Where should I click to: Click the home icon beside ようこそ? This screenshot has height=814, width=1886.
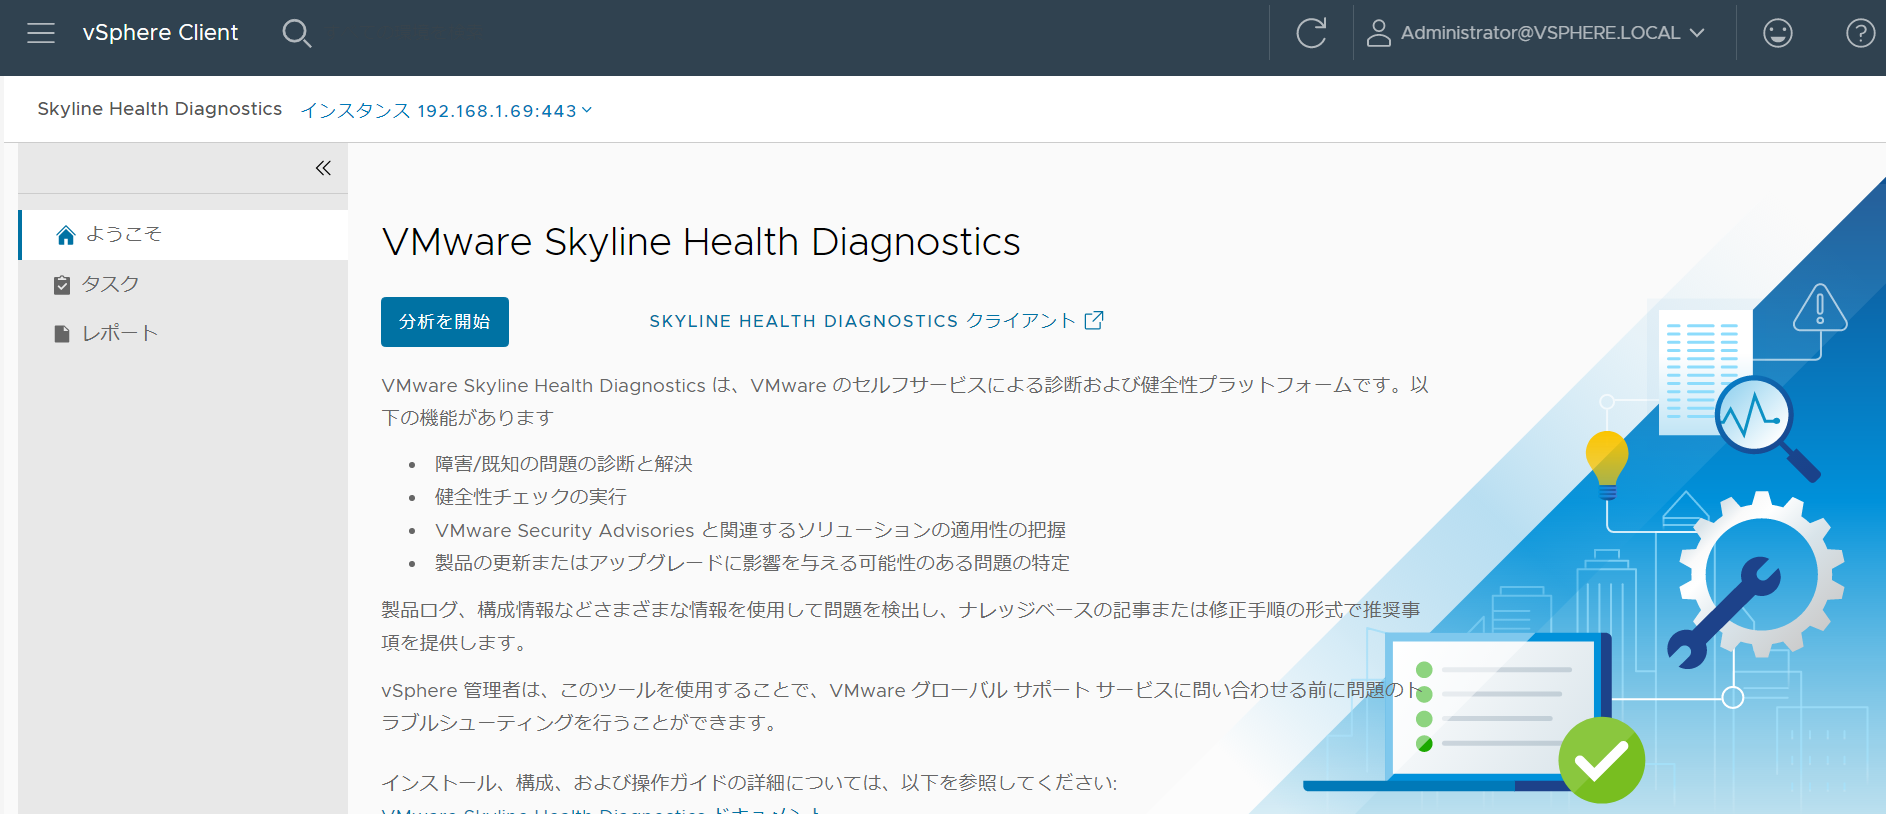(66, 235)
